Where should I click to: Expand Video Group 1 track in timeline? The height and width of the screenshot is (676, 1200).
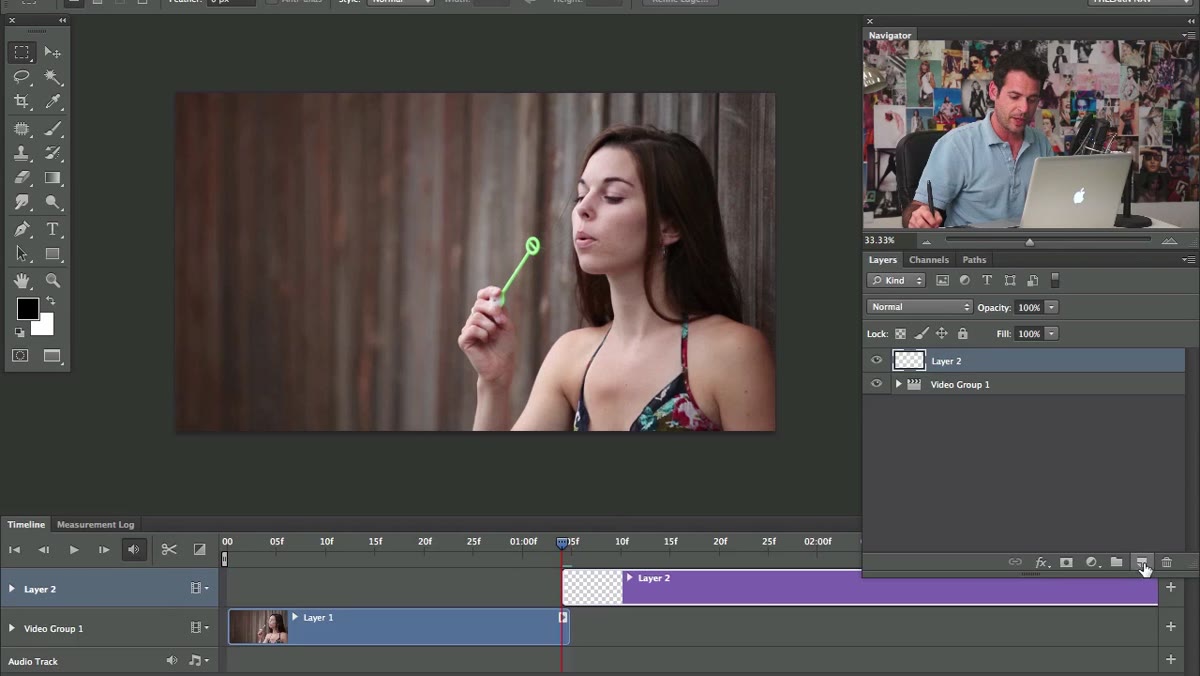12,628
